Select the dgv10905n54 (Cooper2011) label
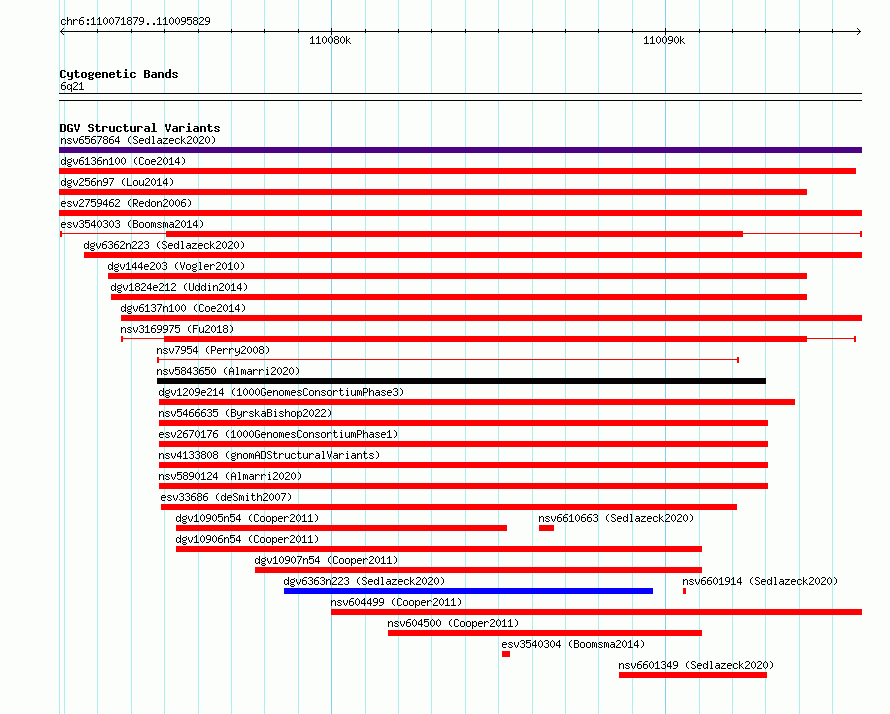890x714 pixels. click(247, 518)
